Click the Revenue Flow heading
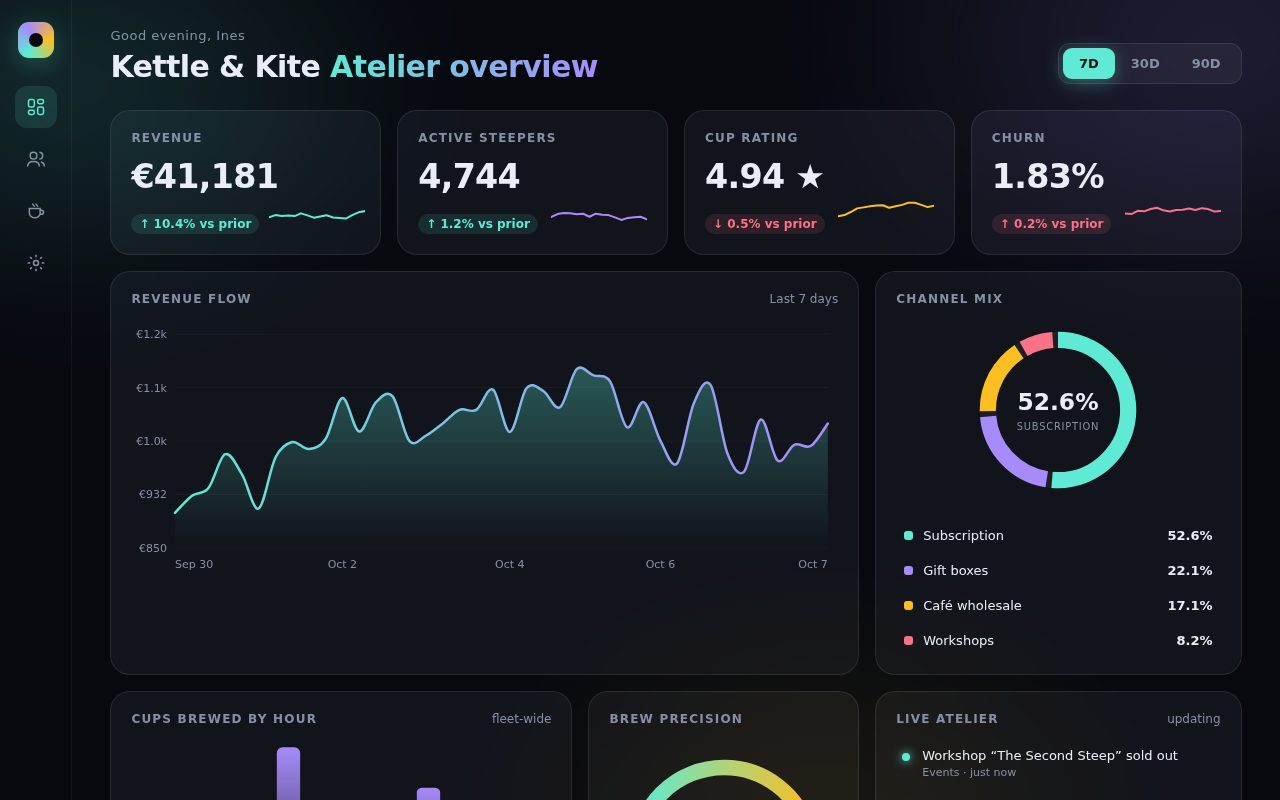1280x800 pixels. tap(191, 299)
